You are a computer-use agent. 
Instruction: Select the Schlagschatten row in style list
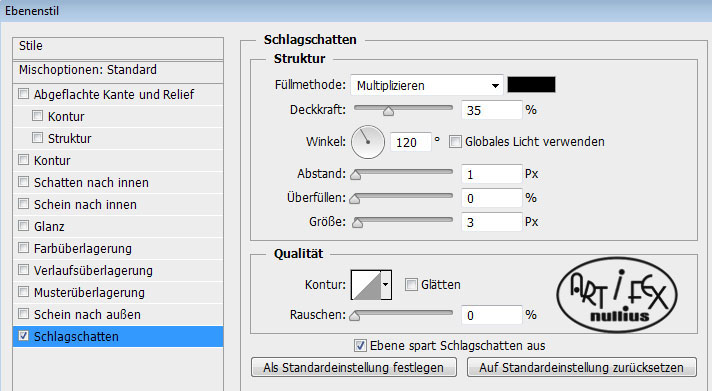pos(118,336)
